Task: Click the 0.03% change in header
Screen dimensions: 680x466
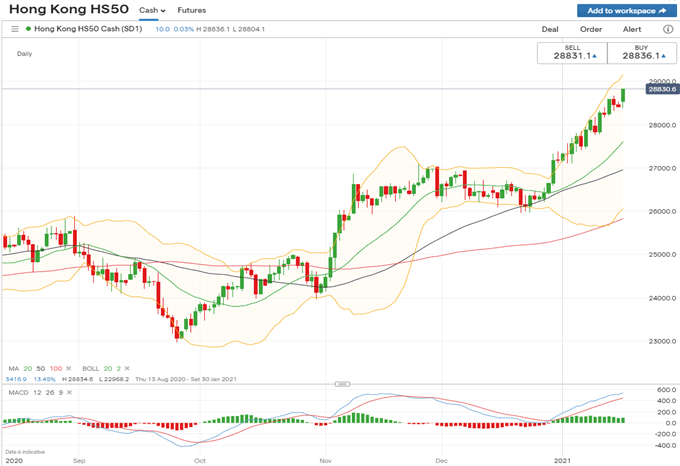Action: (183, 29)
